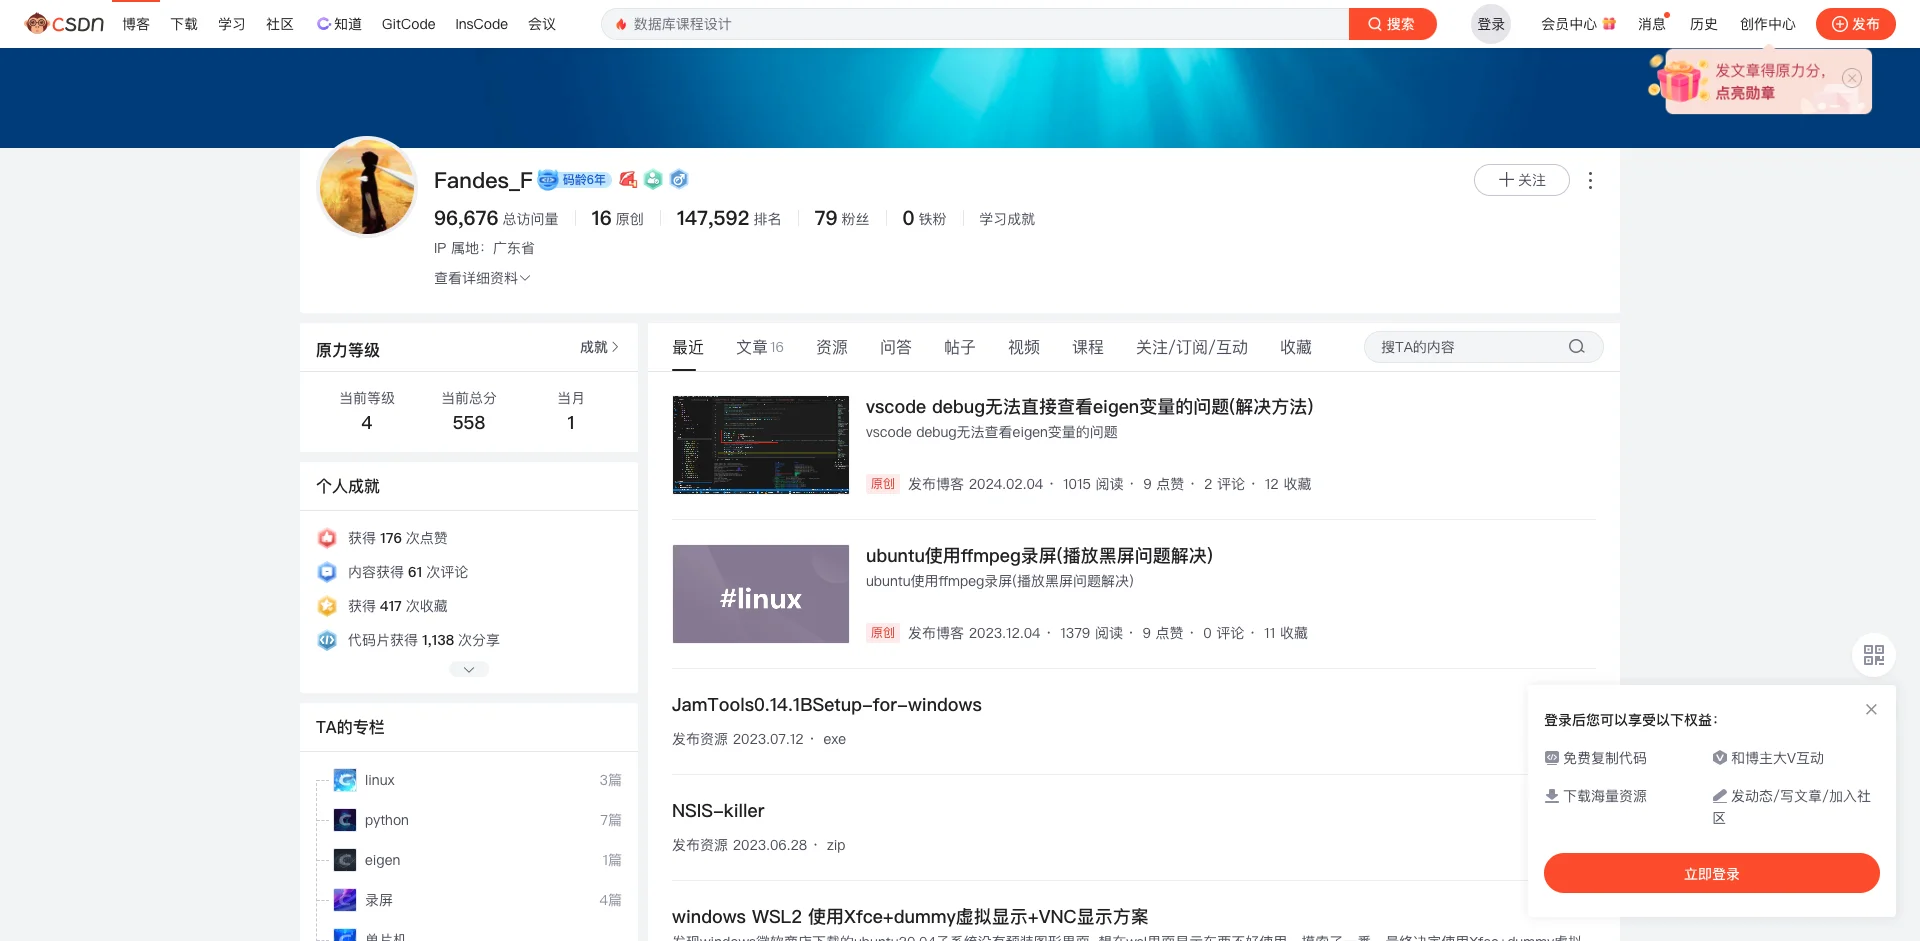Image resolution: width=1920 pixels, height=941 pixels.
Task: Open 消息 notifications link
Action: [x=1652, y=24]
